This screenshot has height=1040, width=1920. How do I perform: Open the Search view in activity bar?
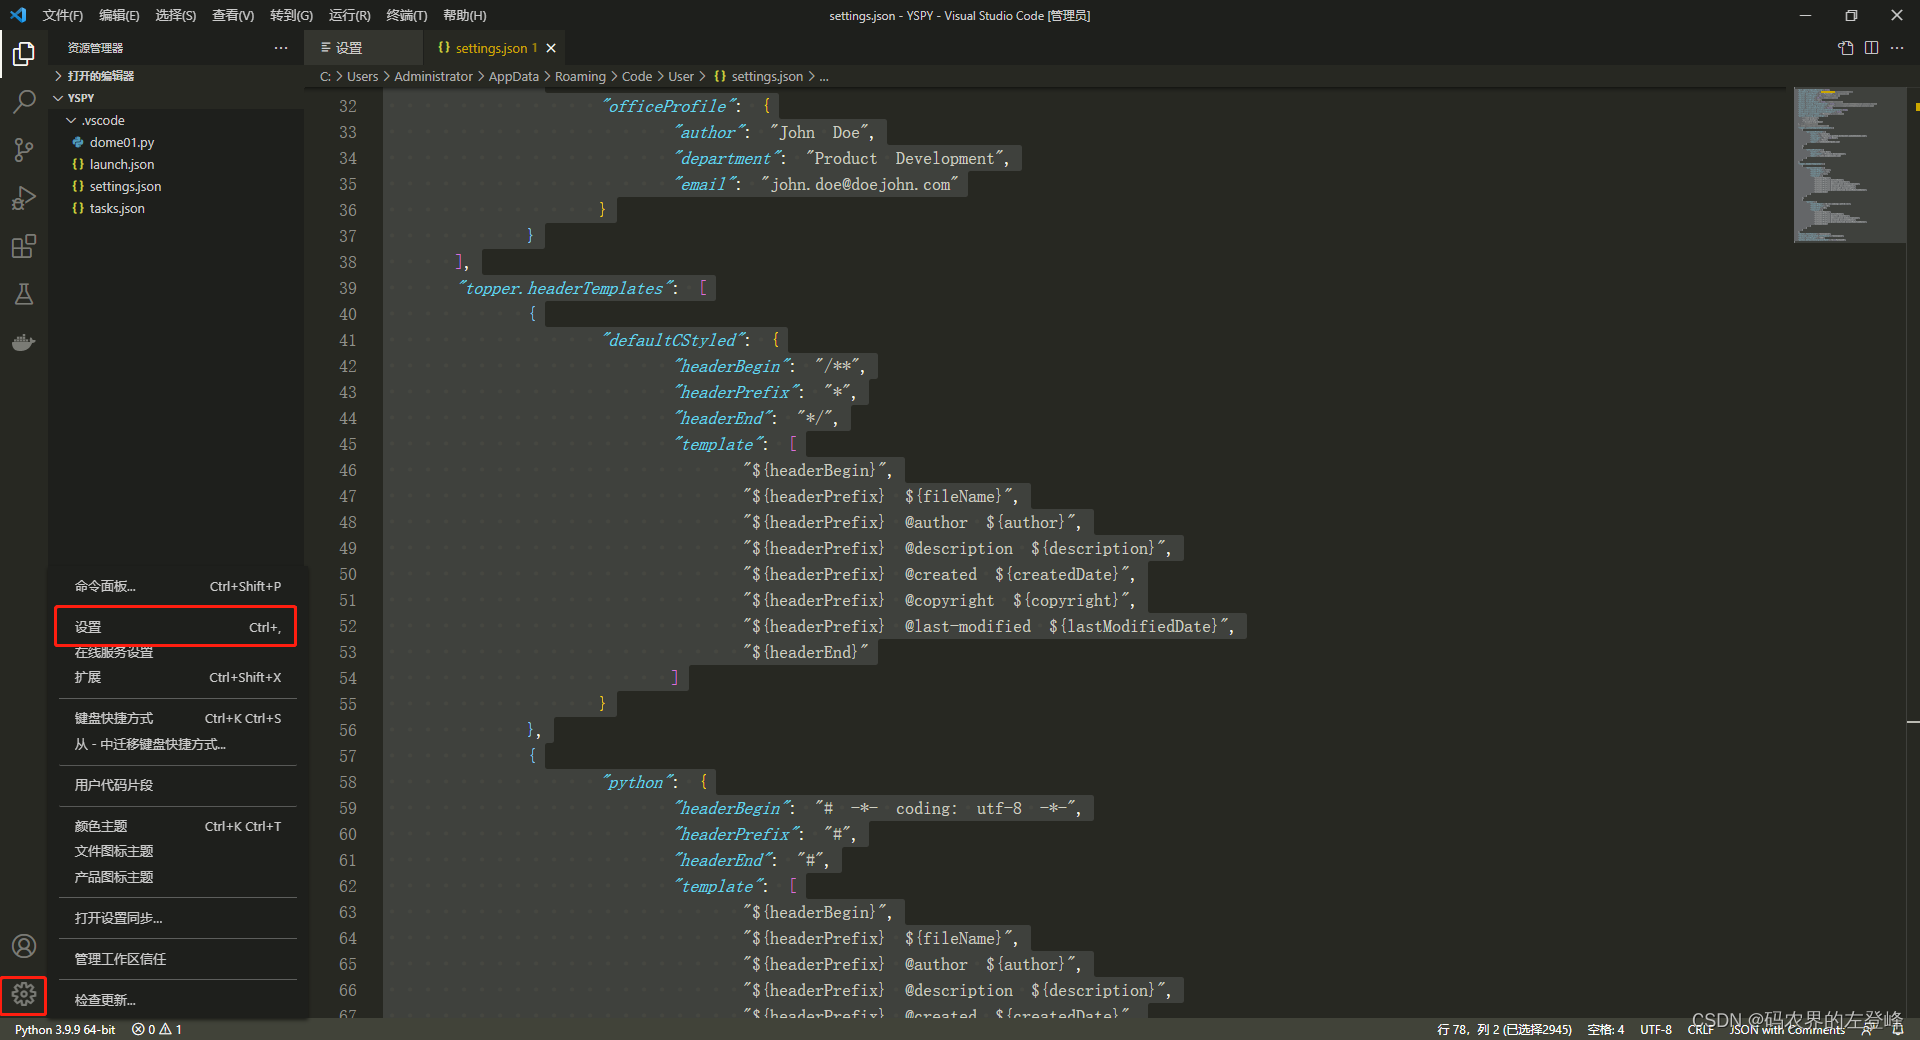[24, 101]
